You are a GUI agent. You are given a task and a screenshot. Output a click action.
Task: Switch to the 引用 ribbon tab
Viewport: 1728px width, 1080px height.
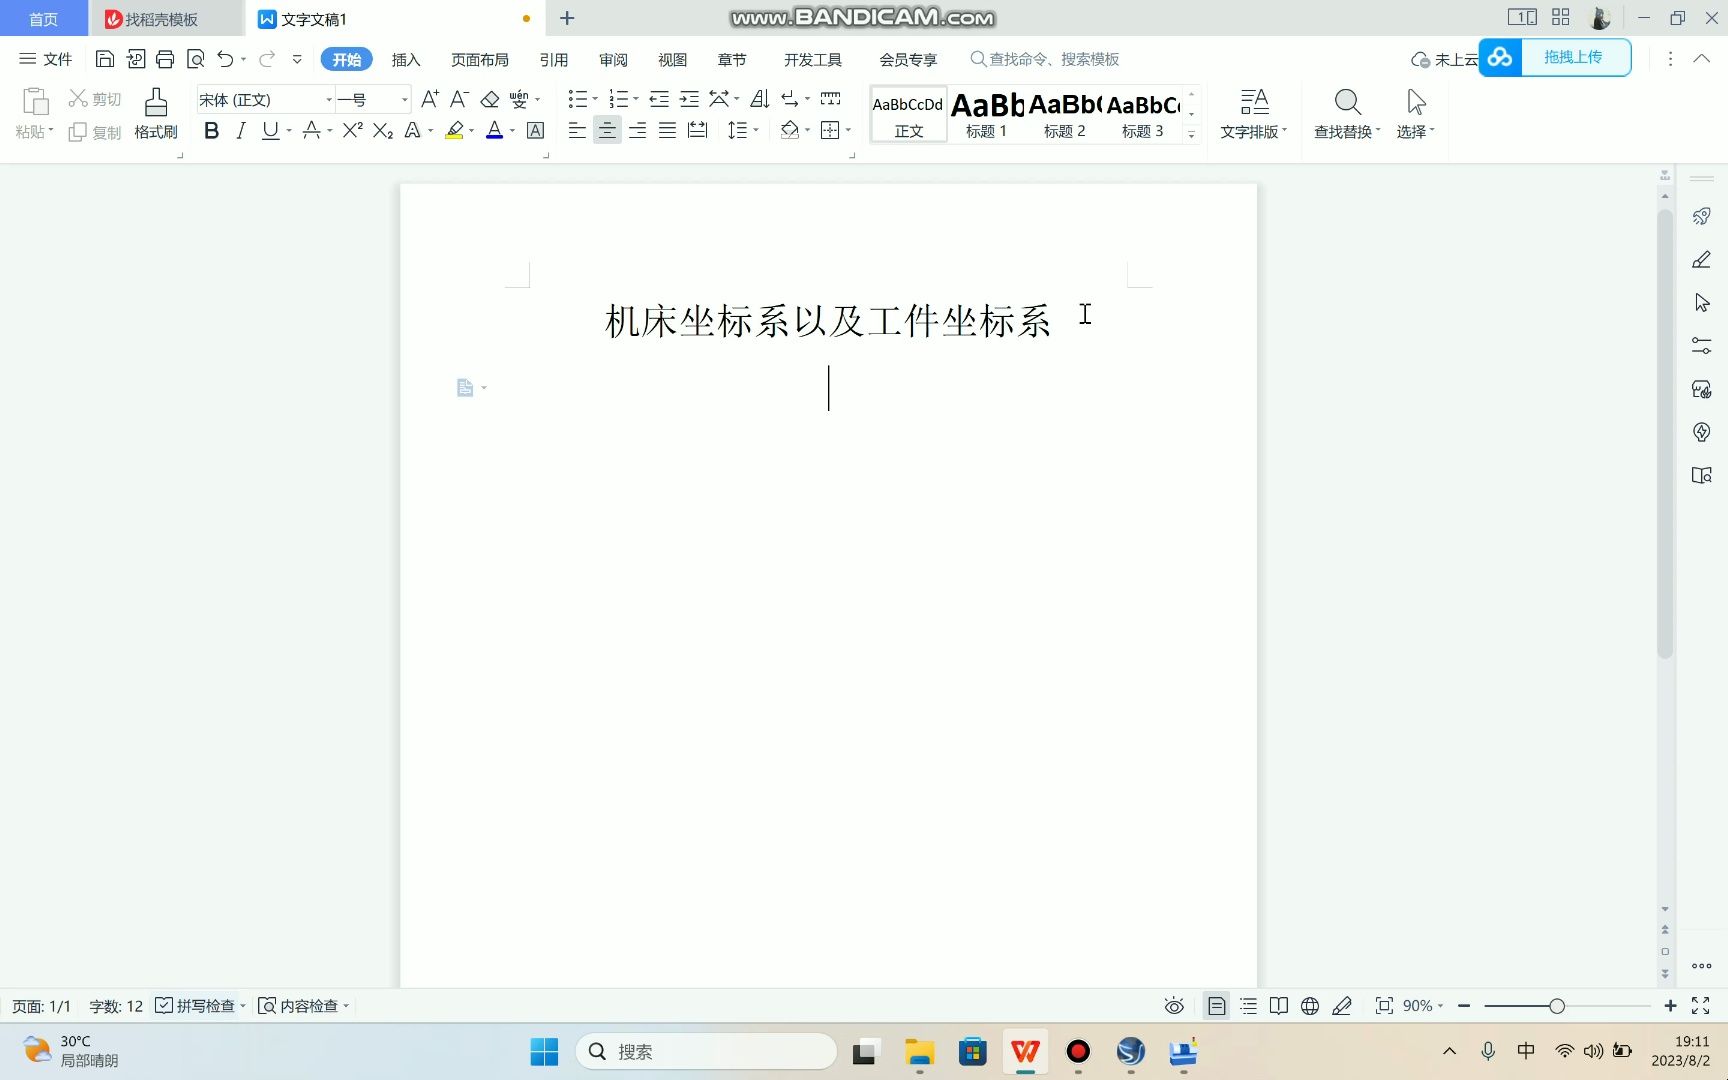(x=554, y=59)
